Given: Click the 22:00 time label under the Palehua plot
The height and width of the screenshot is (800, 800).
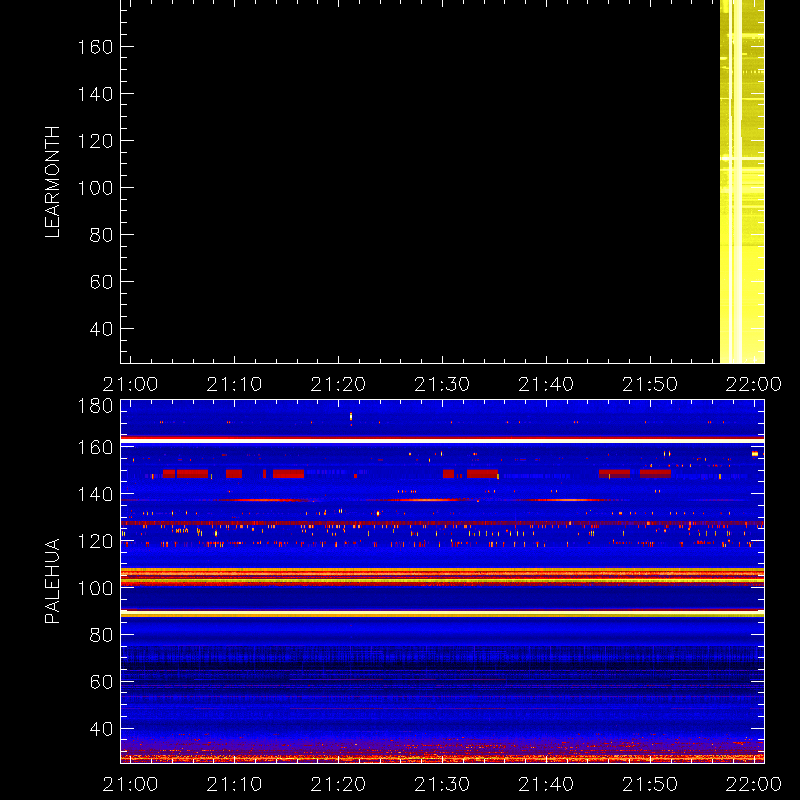Looking at the screenshot, I should pos(754,784).
